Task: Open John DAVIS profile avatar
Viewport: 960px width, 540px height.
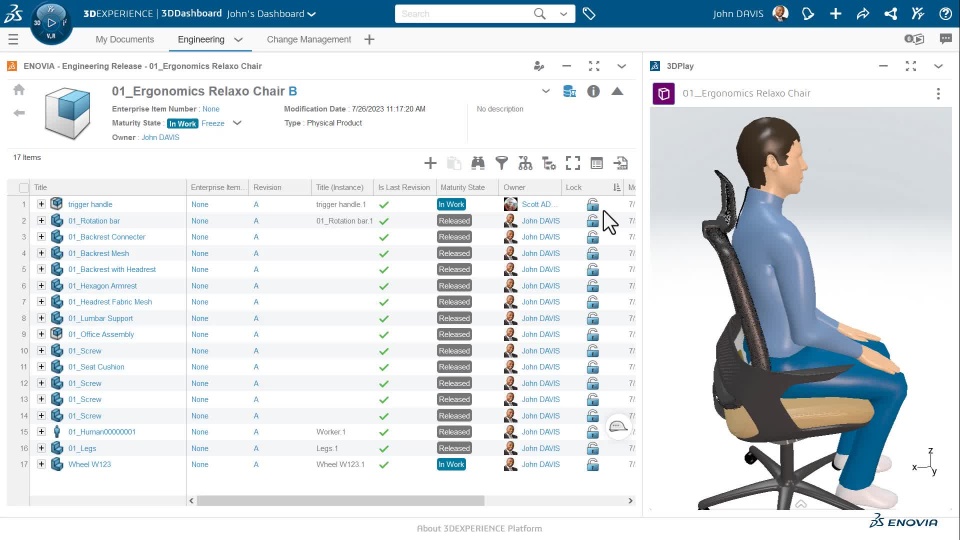Action: [780, 13]
